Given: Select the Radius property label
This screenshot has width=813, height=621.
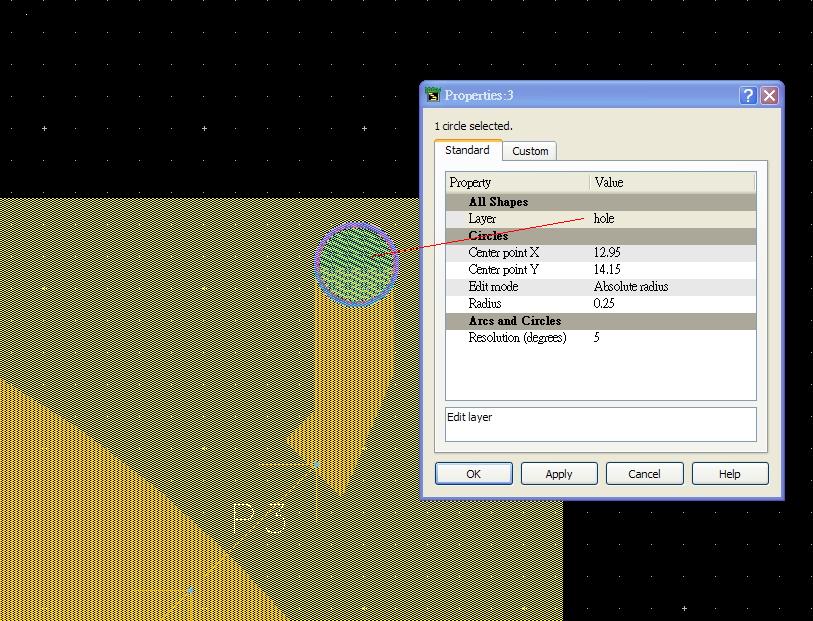Looking at the screenshot, I should click(485, 304).
